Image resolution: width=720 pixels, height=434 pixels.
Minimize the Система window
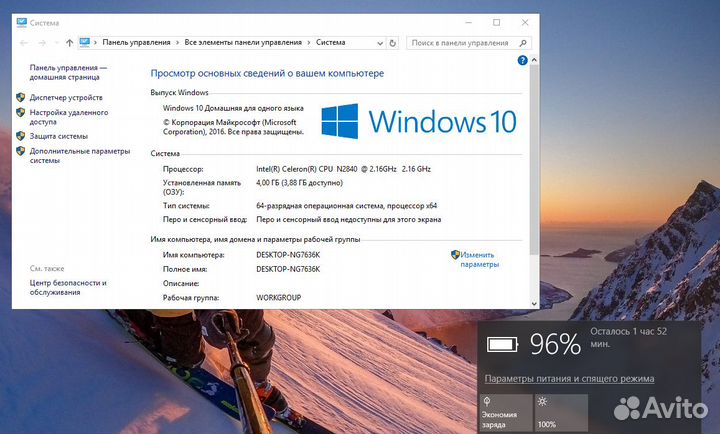(x=468, y=22)
